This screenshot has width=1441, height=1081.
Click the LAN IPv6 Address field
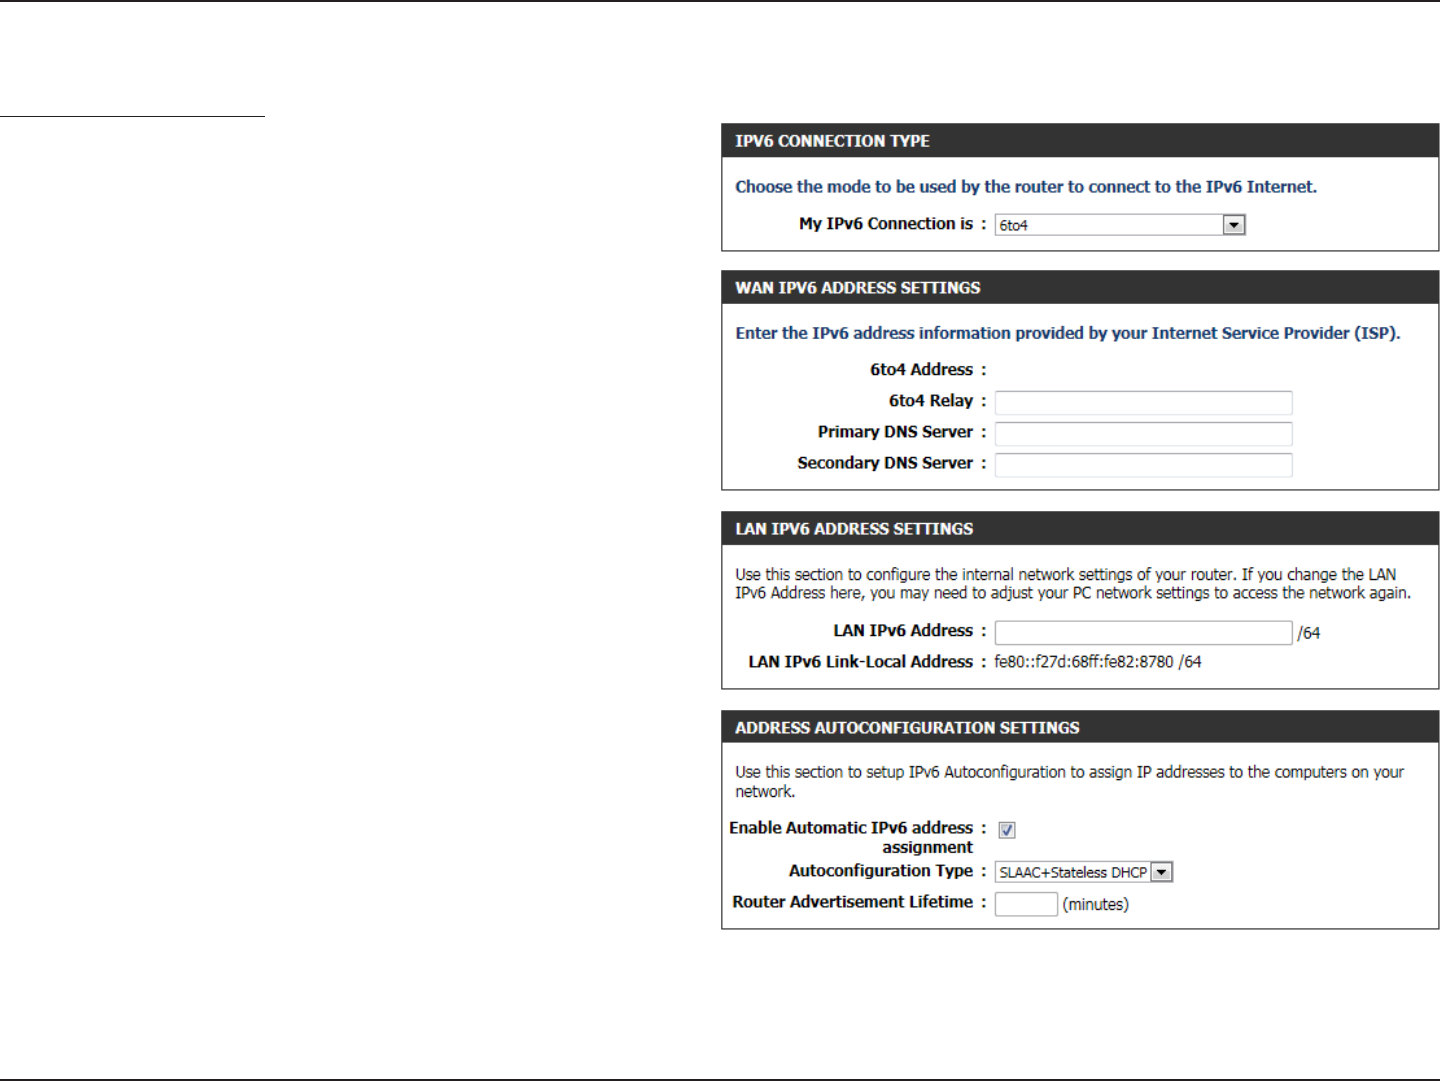tap(1143, 632)
